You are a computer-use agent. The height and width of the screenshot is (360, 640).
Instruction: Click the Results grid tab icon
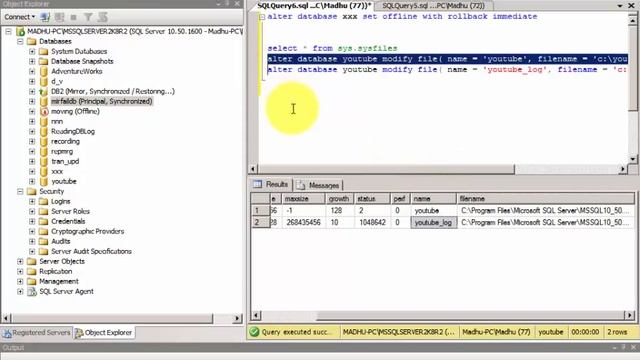coord(258,184)
